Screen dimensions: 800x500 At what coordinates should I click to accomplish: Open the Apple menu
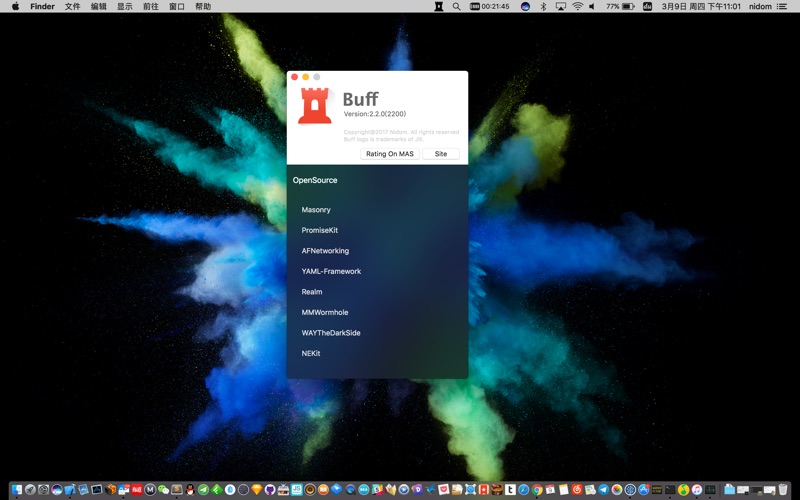(15, 6)
